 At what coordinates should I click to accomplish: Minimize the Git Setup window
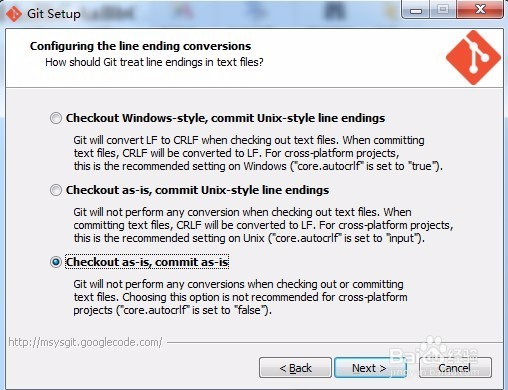(416, 10)
